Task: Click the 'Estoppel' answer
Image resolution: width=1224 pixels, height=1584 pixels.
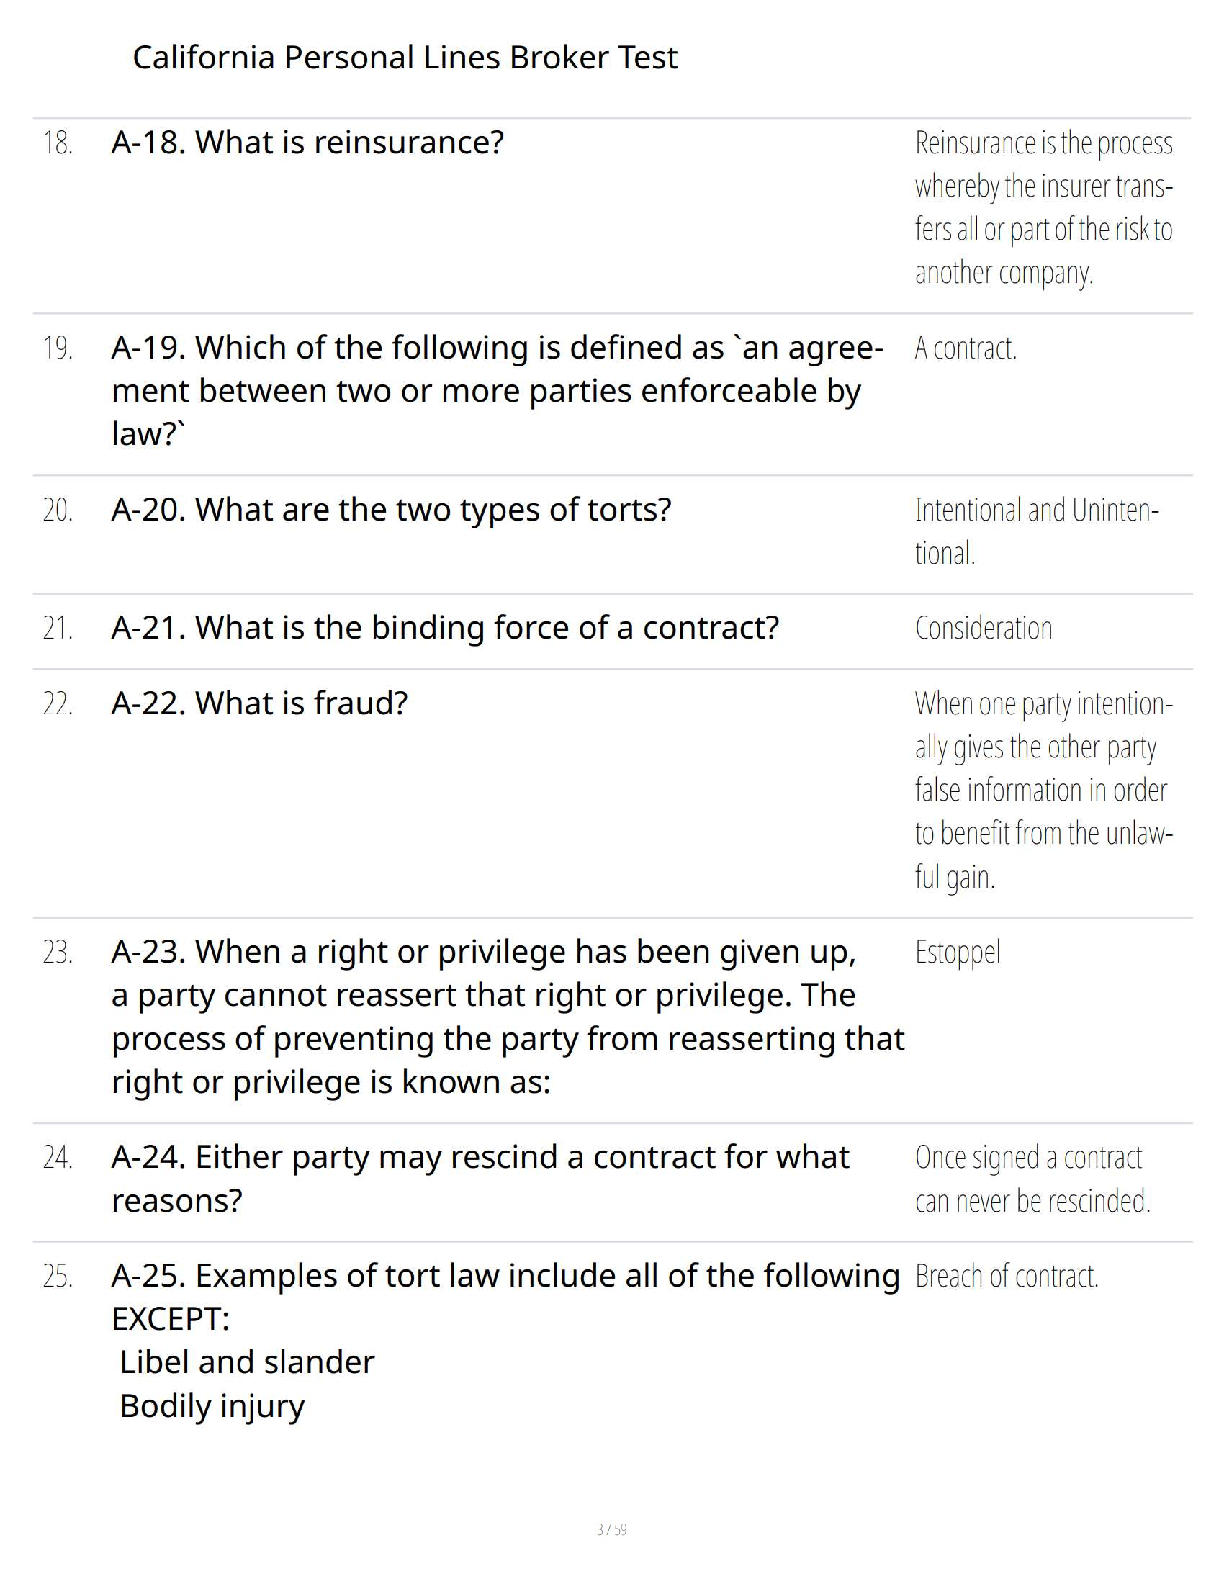Action: point(957,952)
